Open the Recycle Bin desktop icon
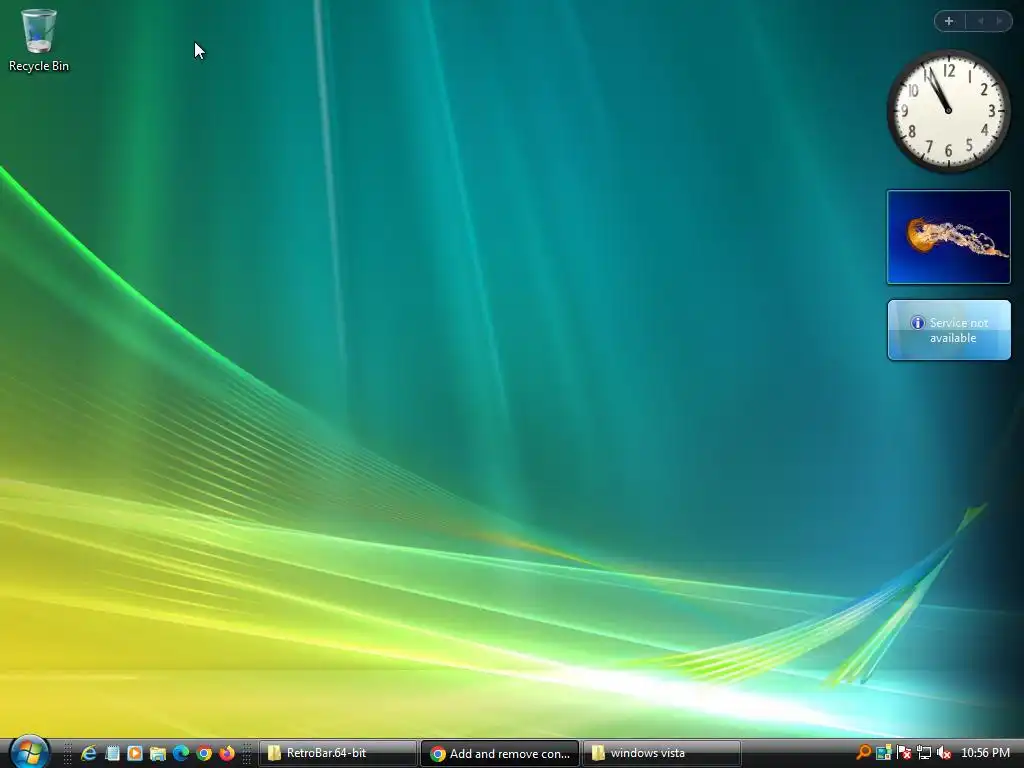 click(x=39, y=40)
